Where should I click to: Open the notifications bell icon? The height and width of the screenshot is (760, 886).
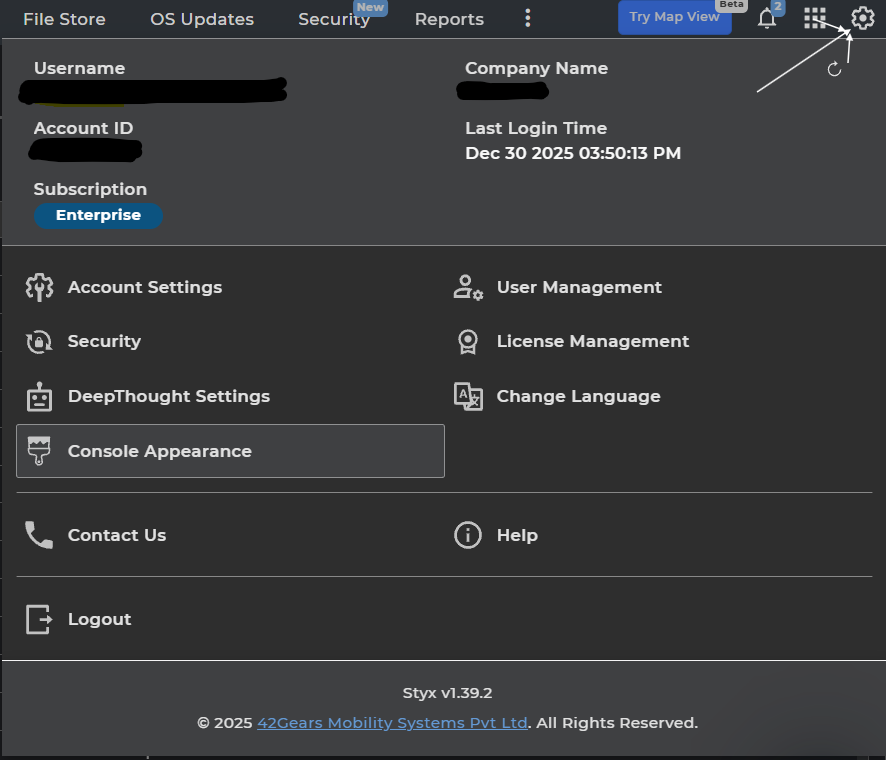click(x=767, y=19)
